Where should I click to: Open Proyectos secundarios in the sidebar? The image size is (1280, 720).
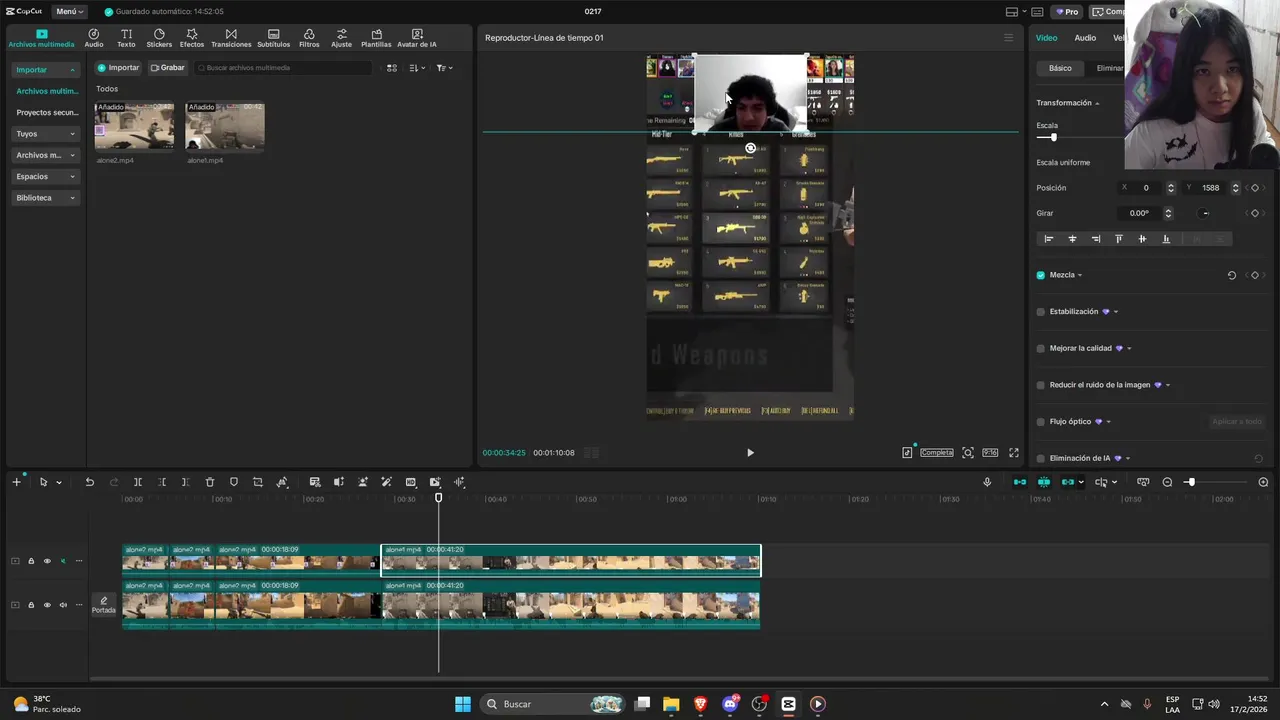point(47,113)
